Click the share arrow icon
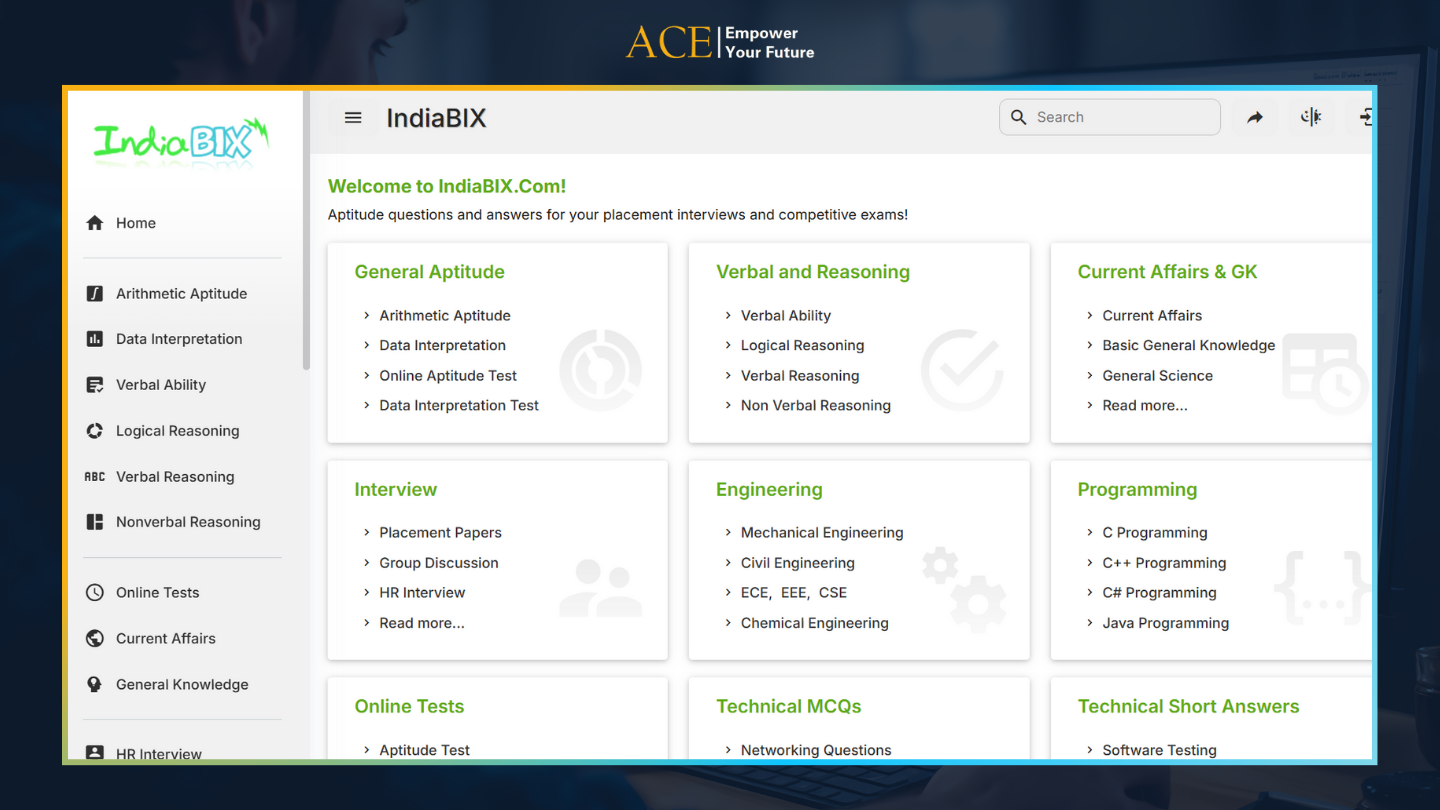Viewport: 1440px width, 810px height. click(1255, 118)
